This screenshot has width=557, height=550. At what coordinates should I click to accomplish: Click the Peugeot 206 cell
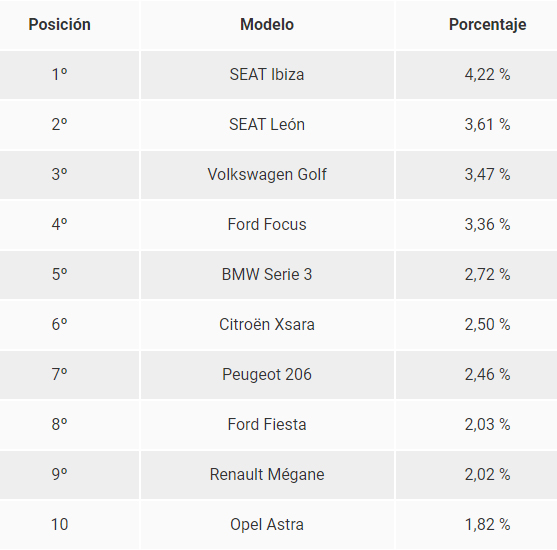pyautogui.click(x=267, y=374)
